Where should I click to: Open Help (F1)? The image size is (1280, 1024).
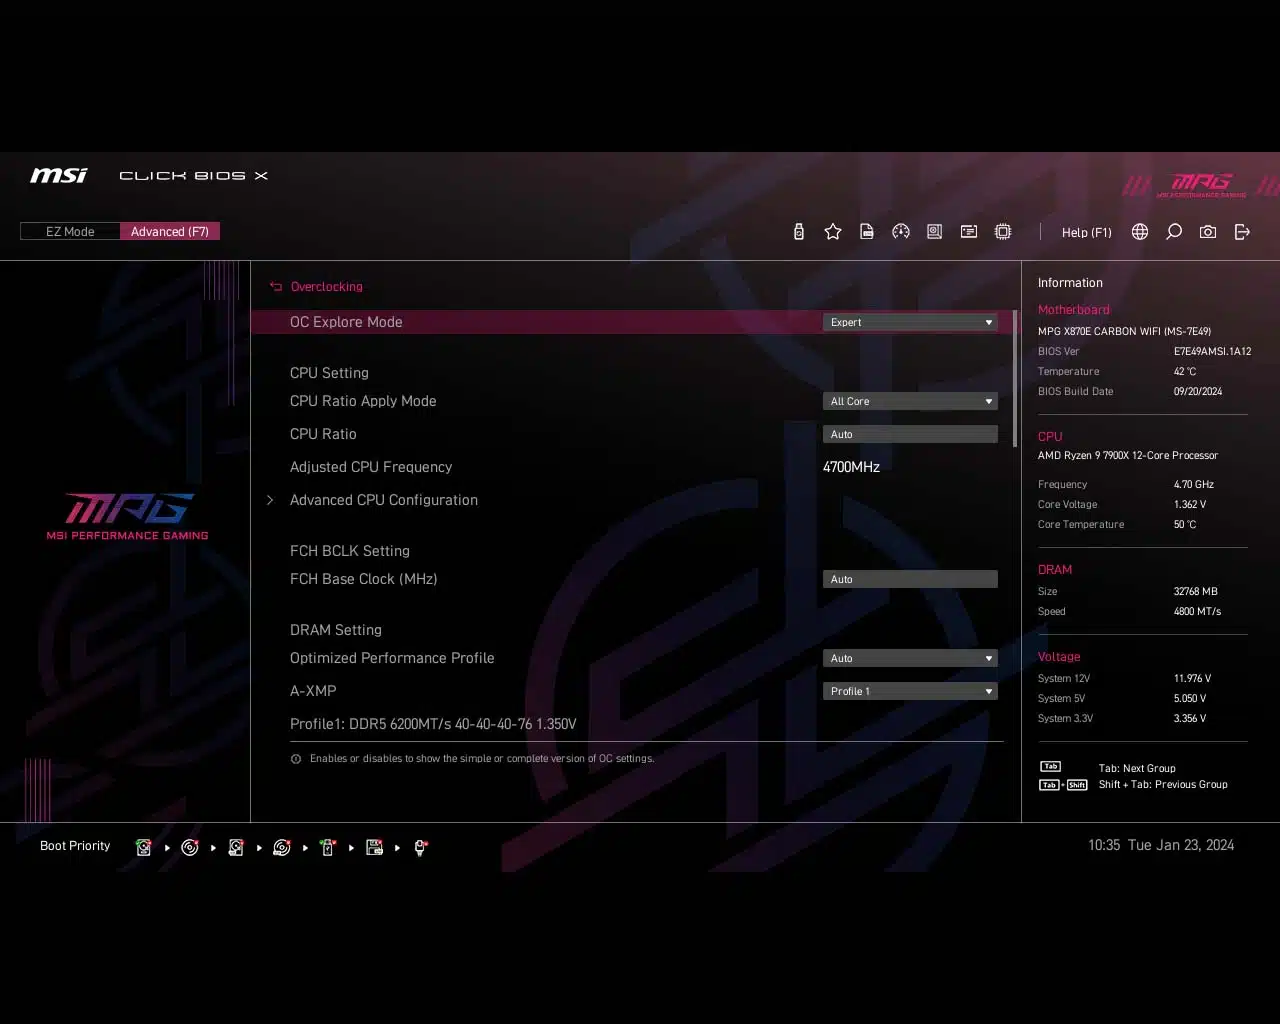(x=1086, y=232)
